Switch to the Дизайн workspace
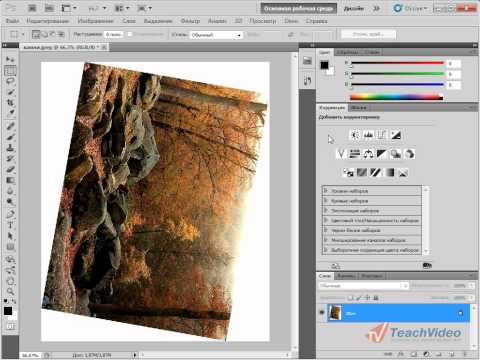The image size is (480, 360). [353, 9]
